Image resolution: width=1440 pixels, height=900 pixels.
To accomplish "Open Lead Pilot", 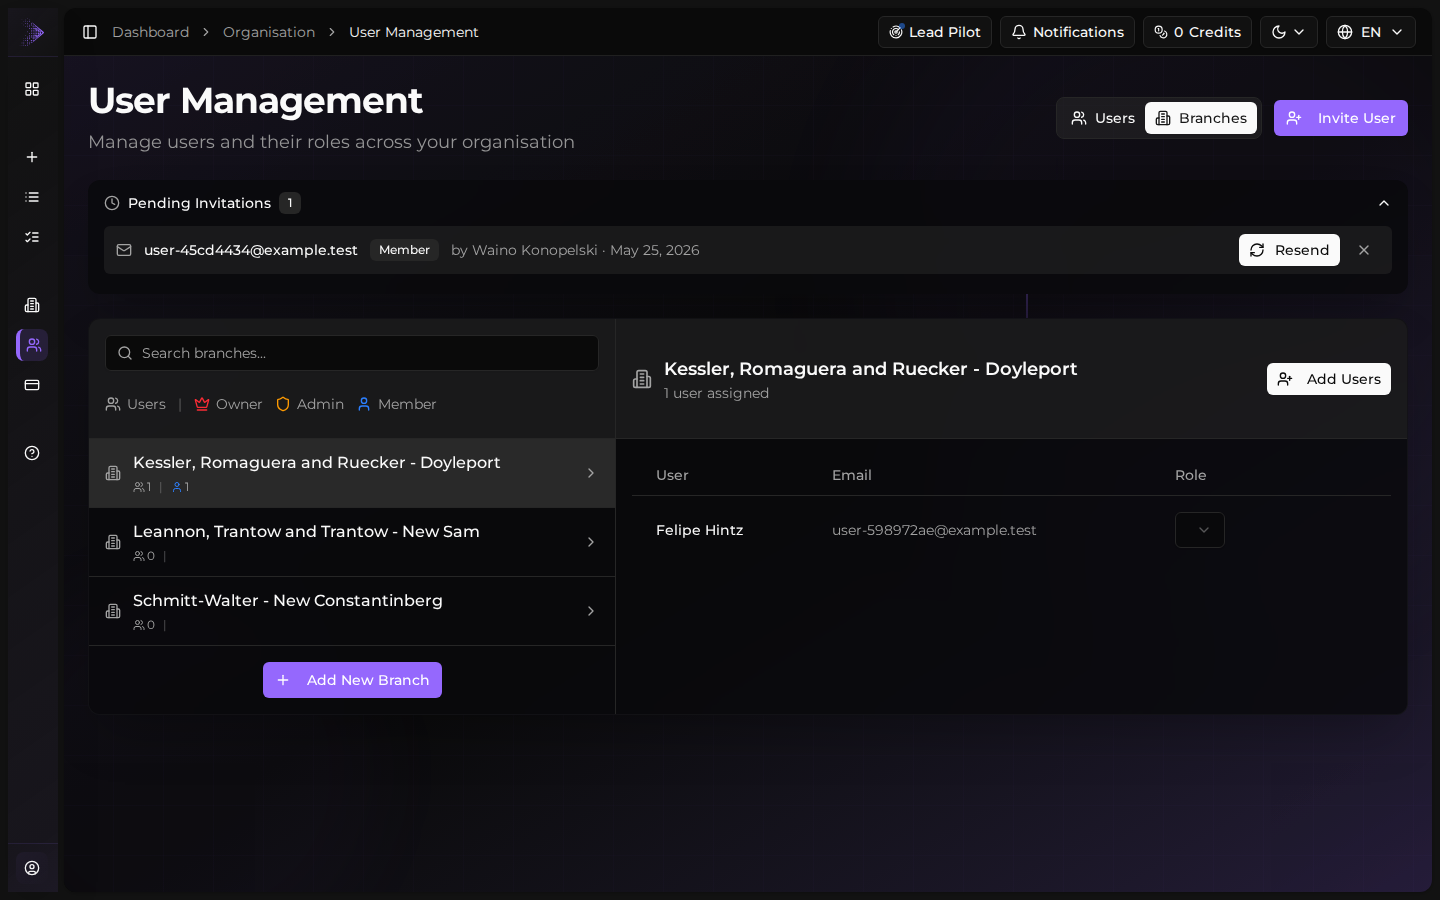I will pyautogui.click(x=935, y=32).
